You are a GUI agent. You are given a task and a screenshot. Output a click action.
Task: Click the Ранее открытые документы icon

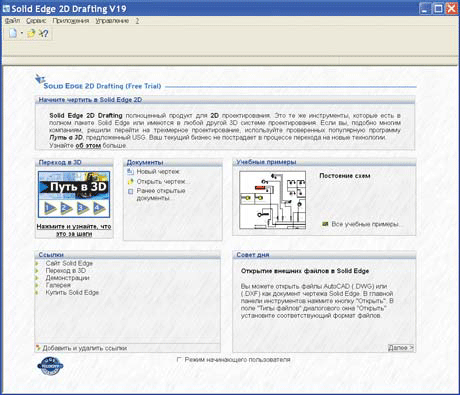pyautogui.click(x=130, y=191)
